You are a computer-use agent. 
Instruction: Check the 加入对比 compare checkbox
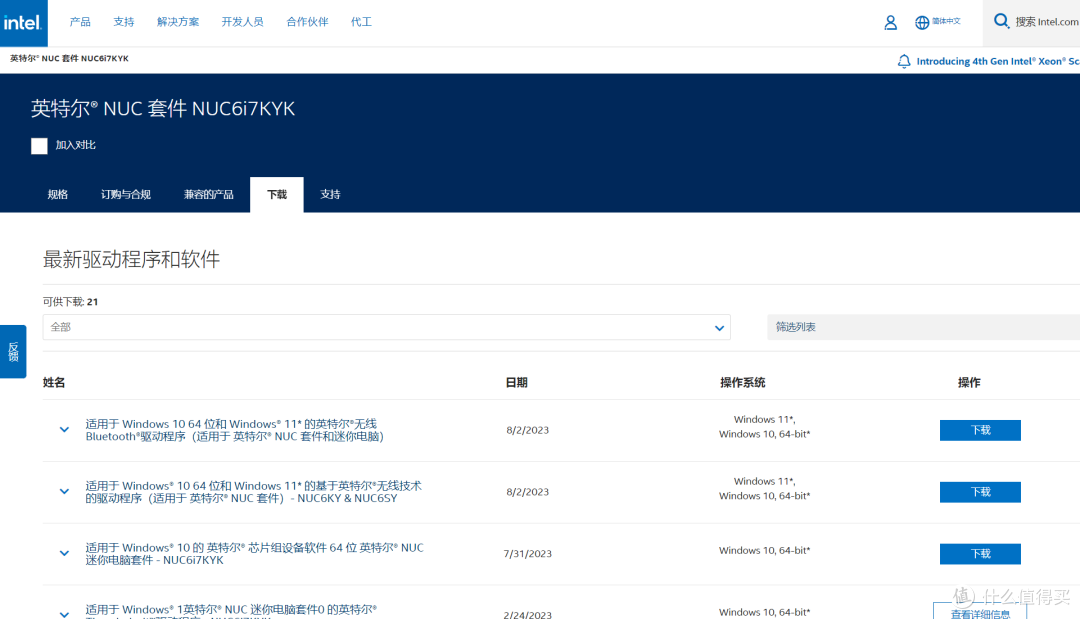coord(39,145)
